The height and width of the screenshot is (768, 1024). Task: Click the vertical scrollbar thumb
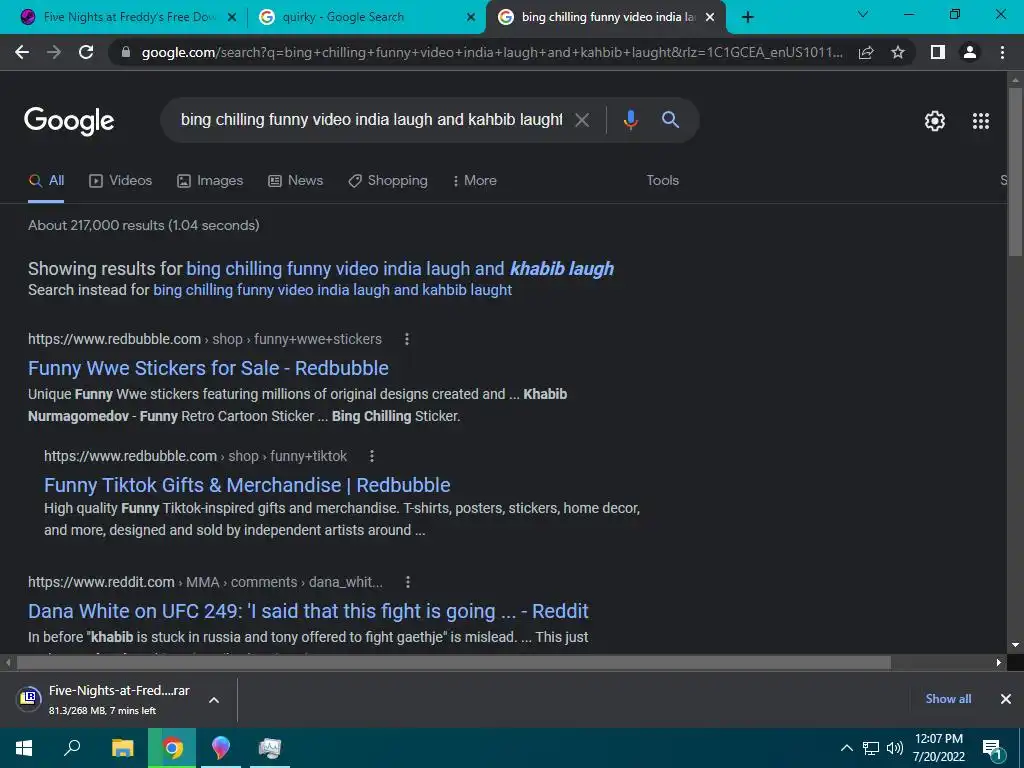[1015, 171]
